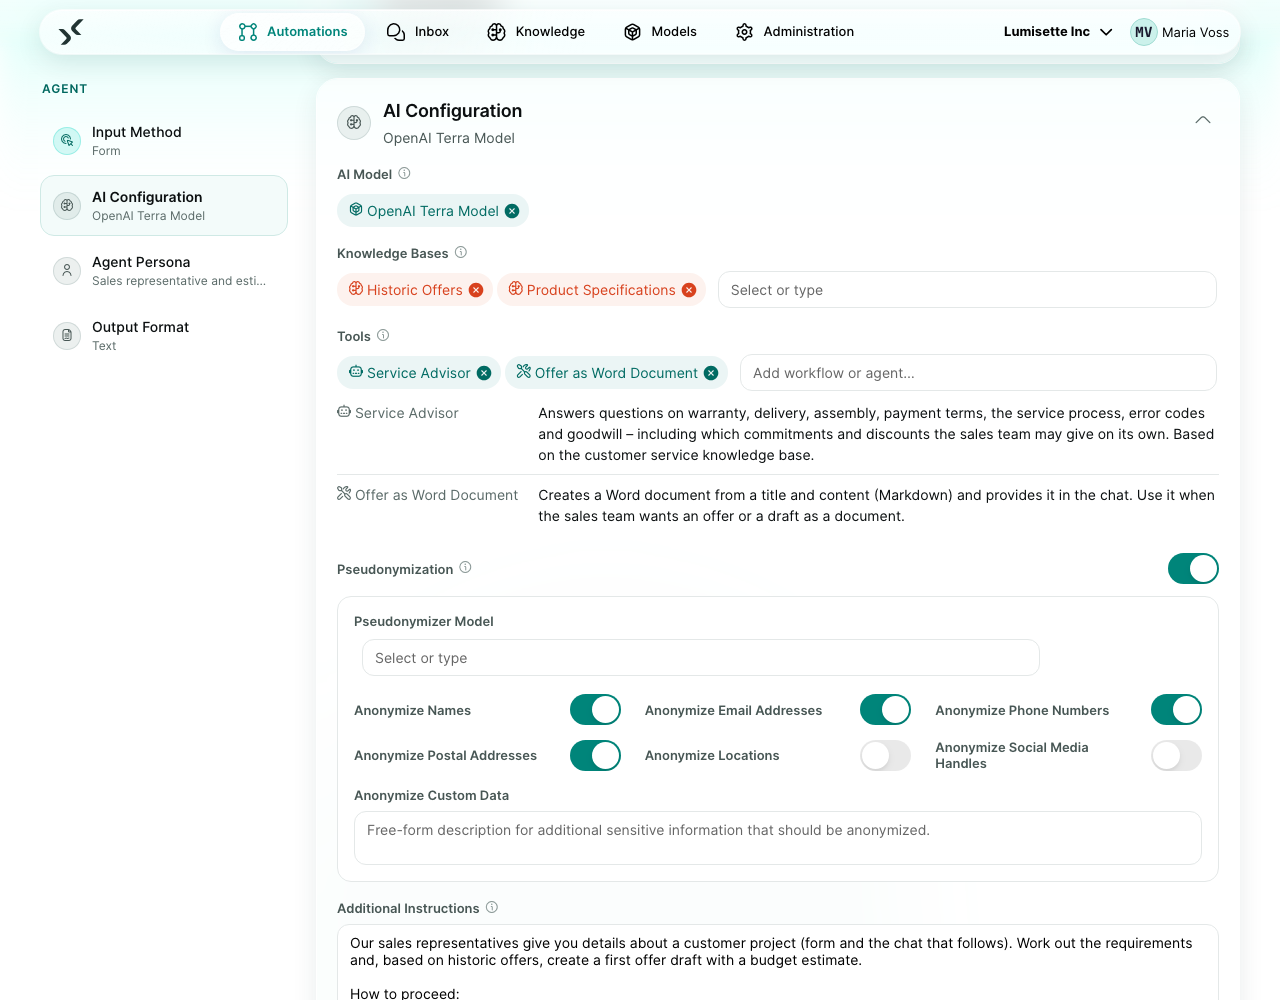Click Service Advisor description row label
The width and height of the screenshot is (1280, 1000).
point(398,413)
